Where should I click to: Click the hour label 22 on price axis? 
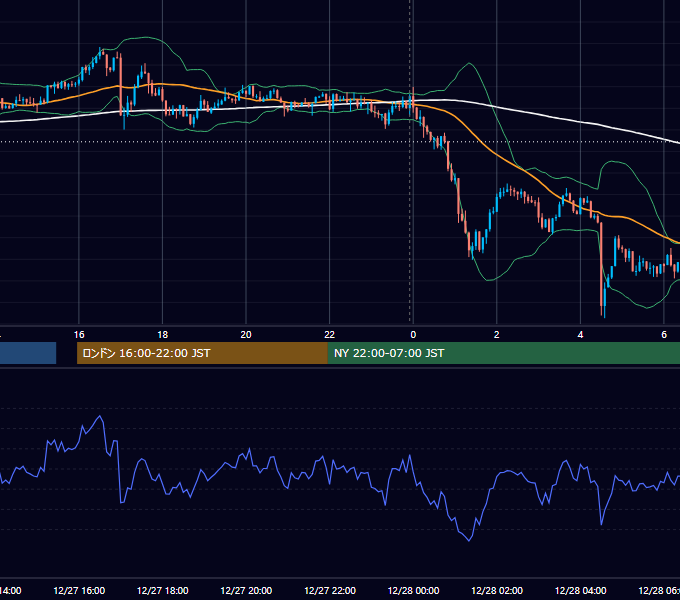(330, 335)
